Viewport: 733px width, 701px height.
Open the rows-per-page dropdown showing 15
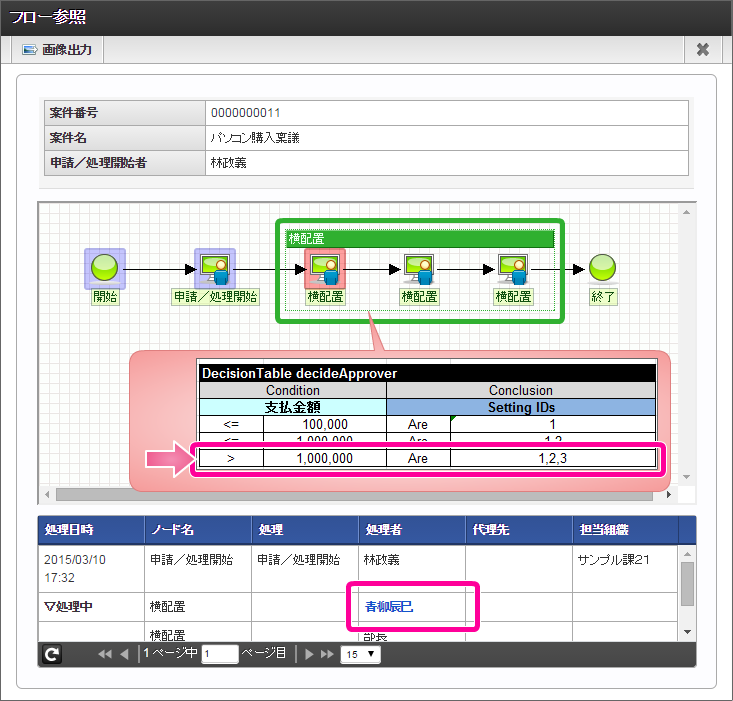coord(360,654)
